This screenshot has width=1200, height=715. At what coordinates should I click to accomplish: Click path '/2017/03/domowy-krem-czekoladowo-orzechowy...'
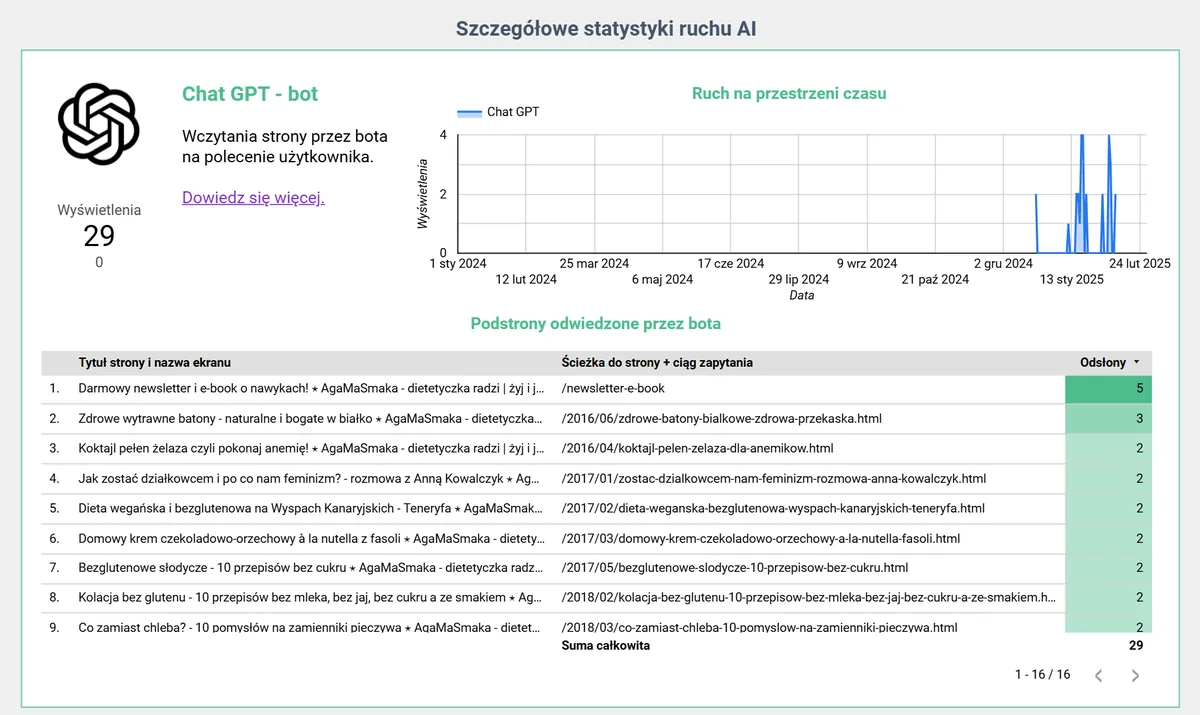[x=761, y=539]
